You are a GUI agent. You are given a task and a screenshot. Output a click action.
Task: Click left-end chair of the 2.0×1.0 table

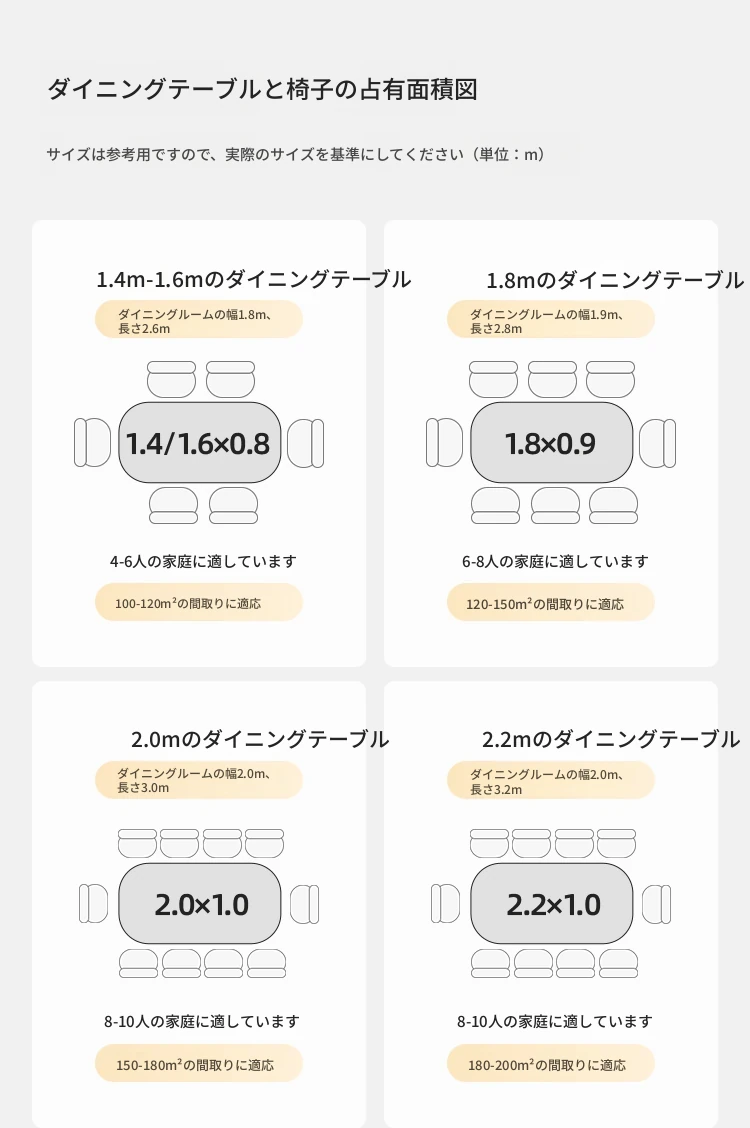pyautogui.click(x=93, y=904)
